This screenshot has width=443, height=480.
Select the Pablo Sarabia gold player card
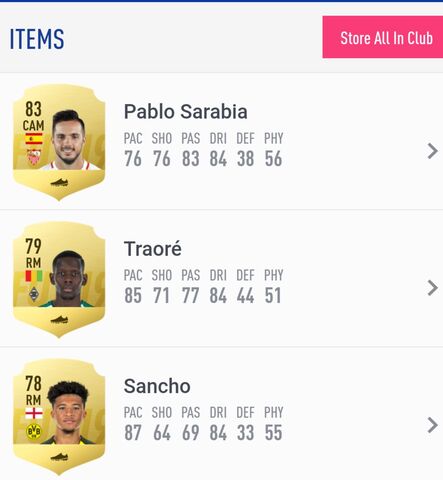point(59,142)
